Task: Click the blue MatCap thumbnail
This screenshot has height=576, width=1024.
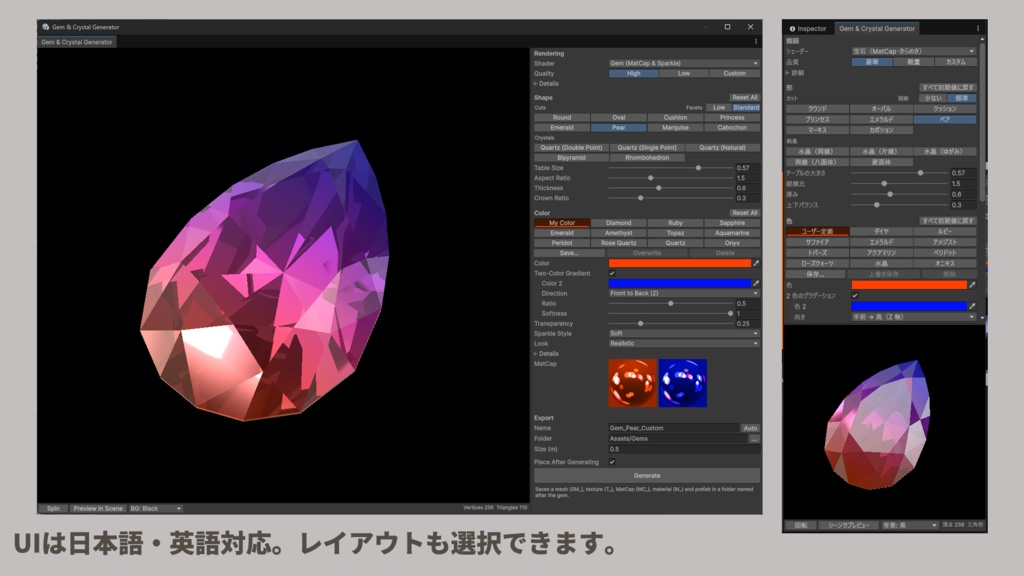Action: tap(682, 383)
